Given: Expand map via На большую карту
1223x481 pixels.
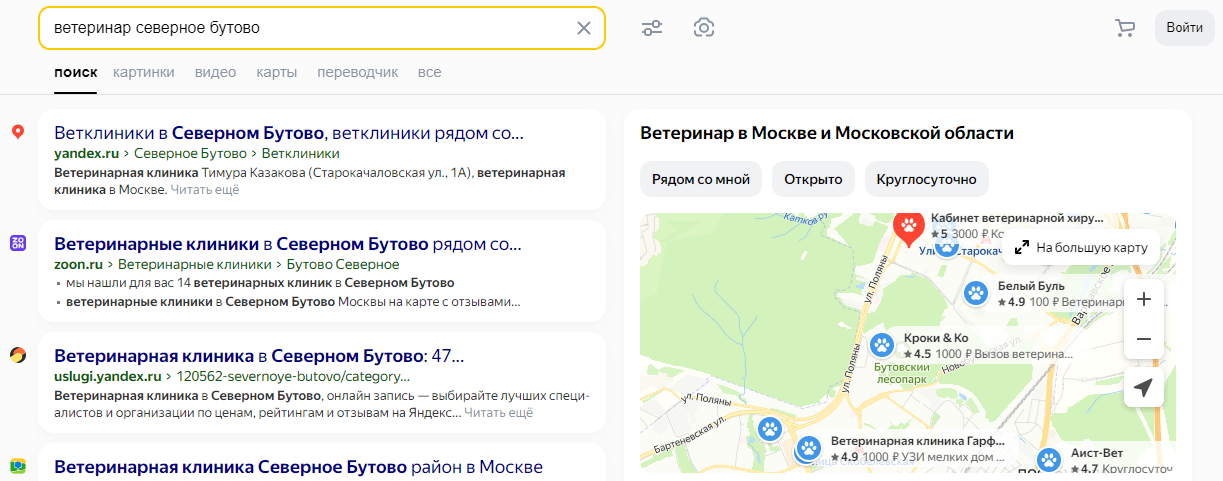Looking at the screenshot, I should [x=1081, y=247].
